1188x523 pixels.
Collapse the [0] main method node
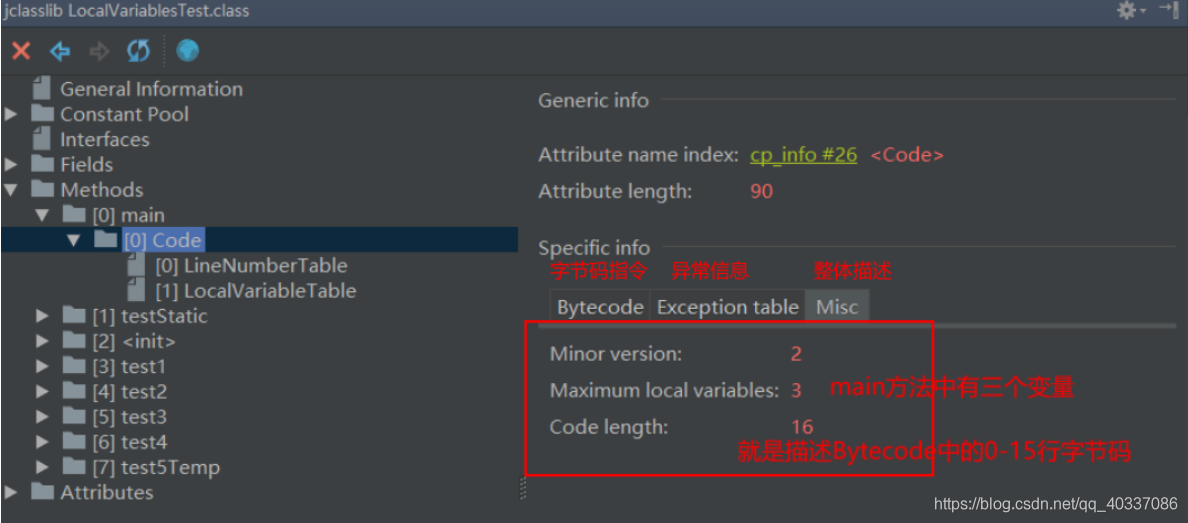[x=42, y=215]
